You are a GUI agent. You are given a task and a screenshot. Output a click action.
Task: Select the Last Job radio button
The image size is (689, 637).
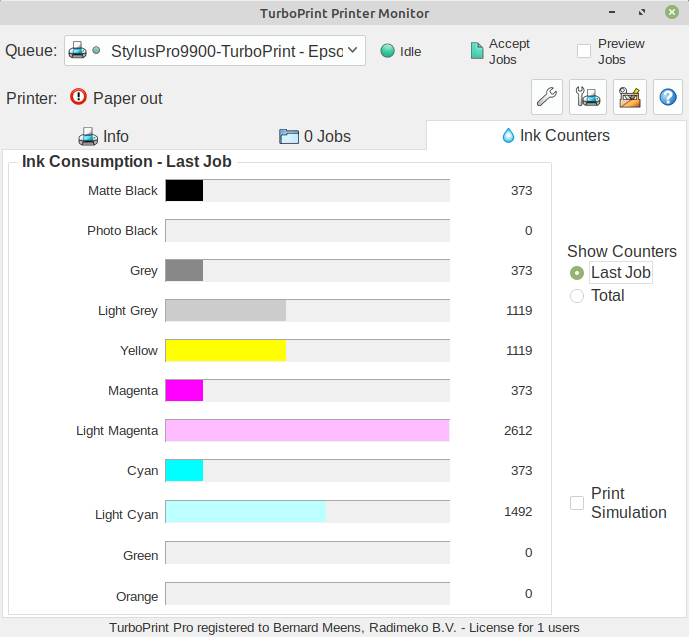click(577, 273)
